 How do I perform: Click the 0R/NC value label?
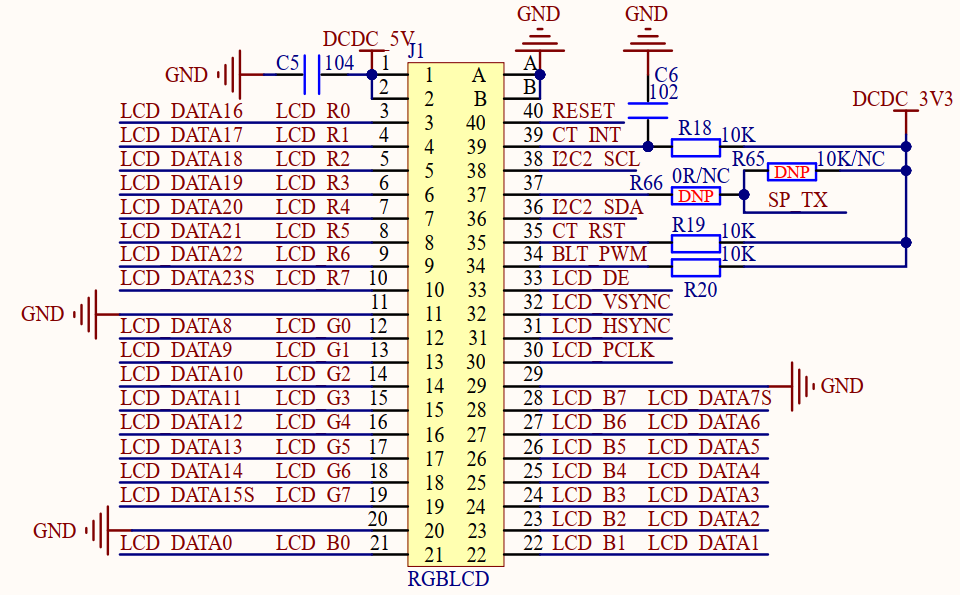(x=701, y=176)
